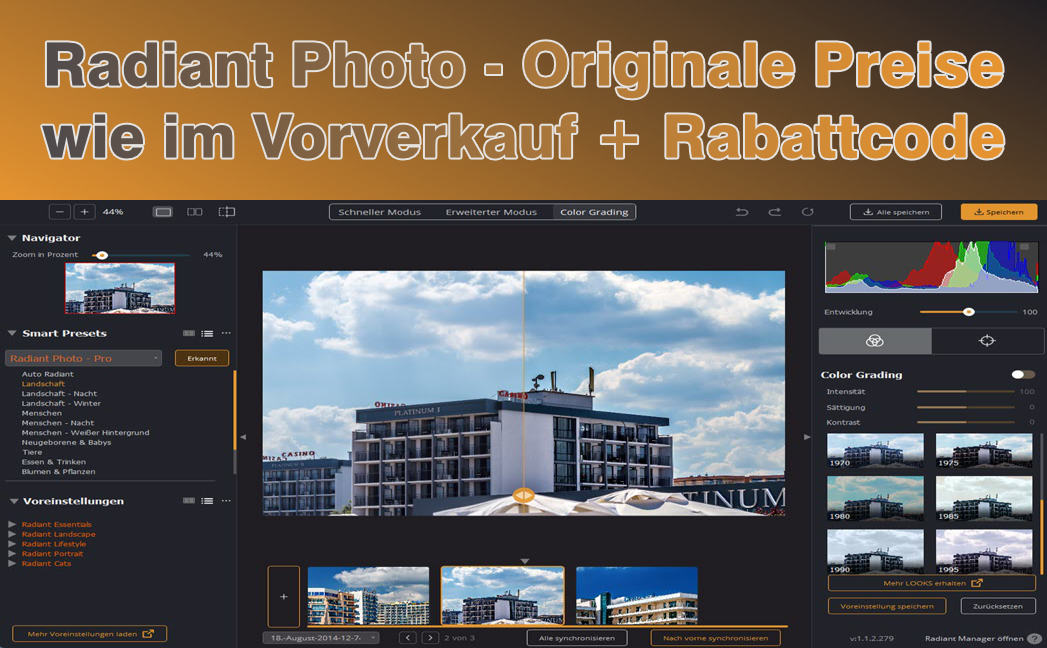The width and height of the screenshot is (1047, 648).
Task: Select the crosshair target tool tab
Action: pos(987,341)
